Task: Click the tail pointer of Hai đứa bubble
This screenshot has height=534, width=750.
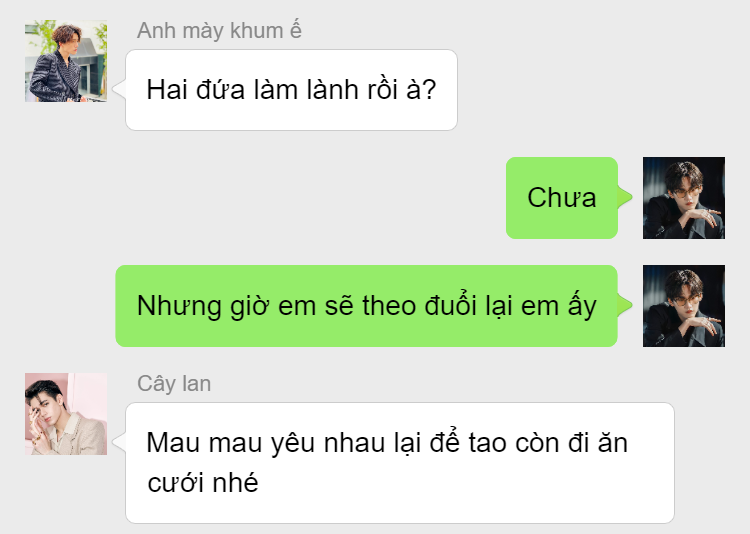Action: point(119,89)
